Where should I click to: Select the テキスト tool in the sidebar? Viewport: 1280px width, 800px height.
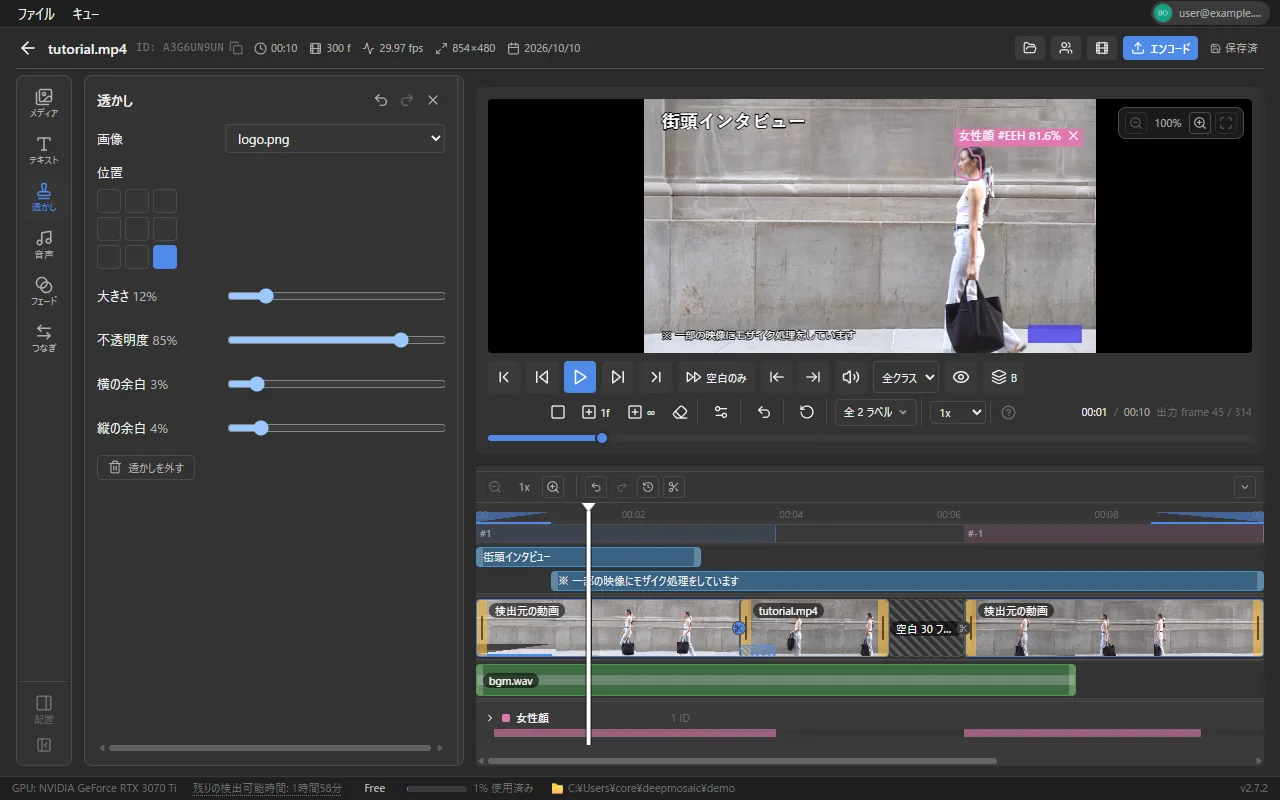(x=44, y=150)
